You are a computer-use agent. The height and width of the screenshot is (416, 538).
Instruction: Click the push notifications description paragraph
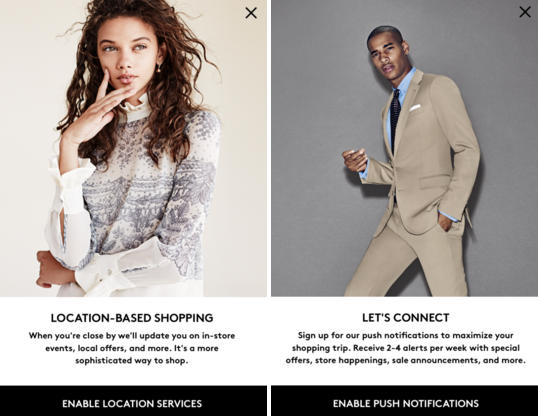tap(406, 348)
